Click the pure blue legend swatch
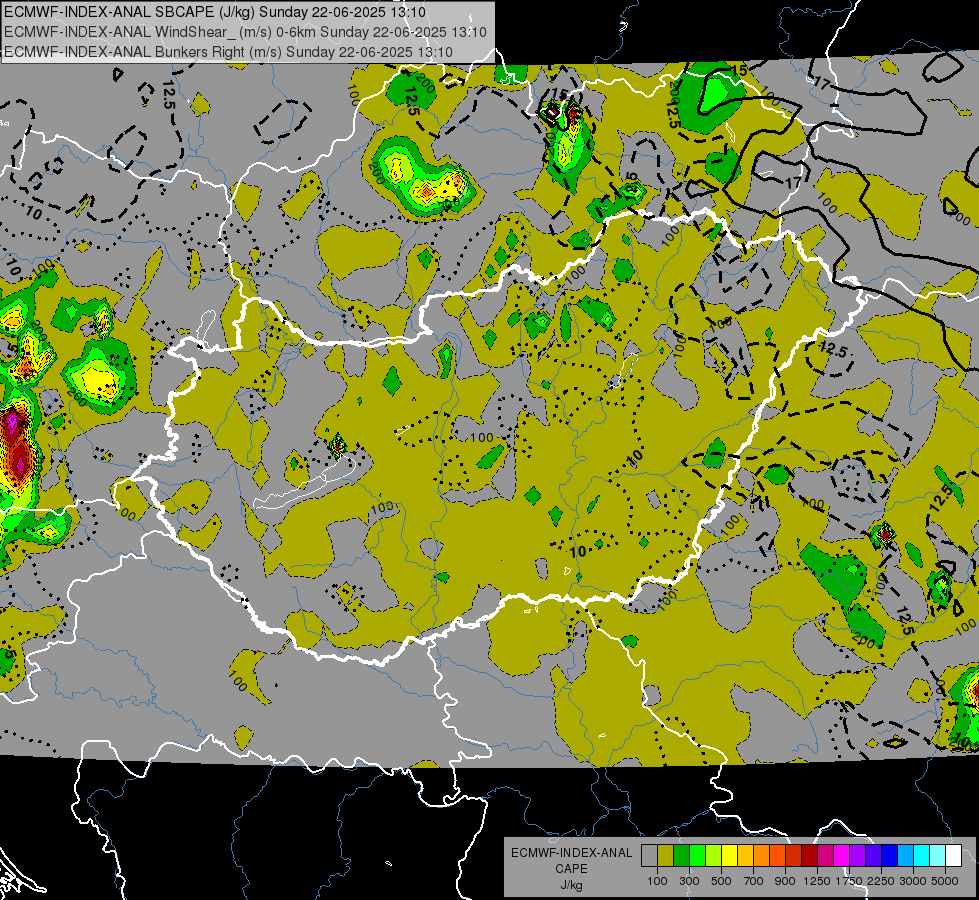The image size is (979, 900). 890,855
